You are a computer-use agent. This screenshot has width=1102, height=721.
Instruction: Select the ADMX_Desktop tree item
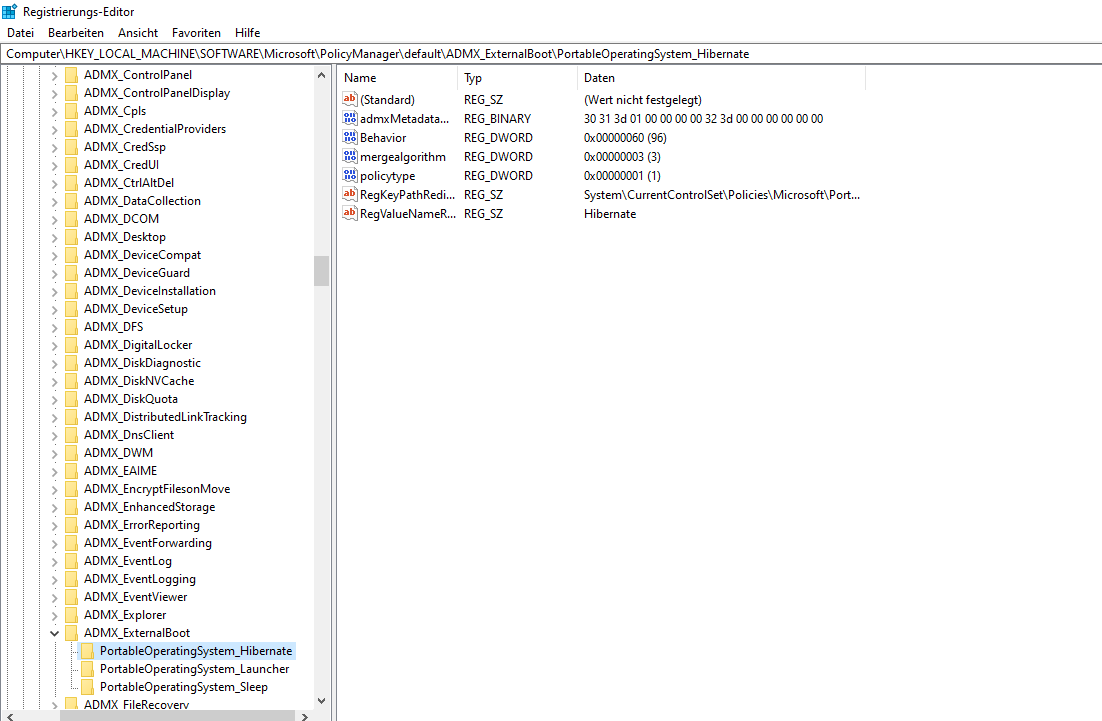click(124, 237)
